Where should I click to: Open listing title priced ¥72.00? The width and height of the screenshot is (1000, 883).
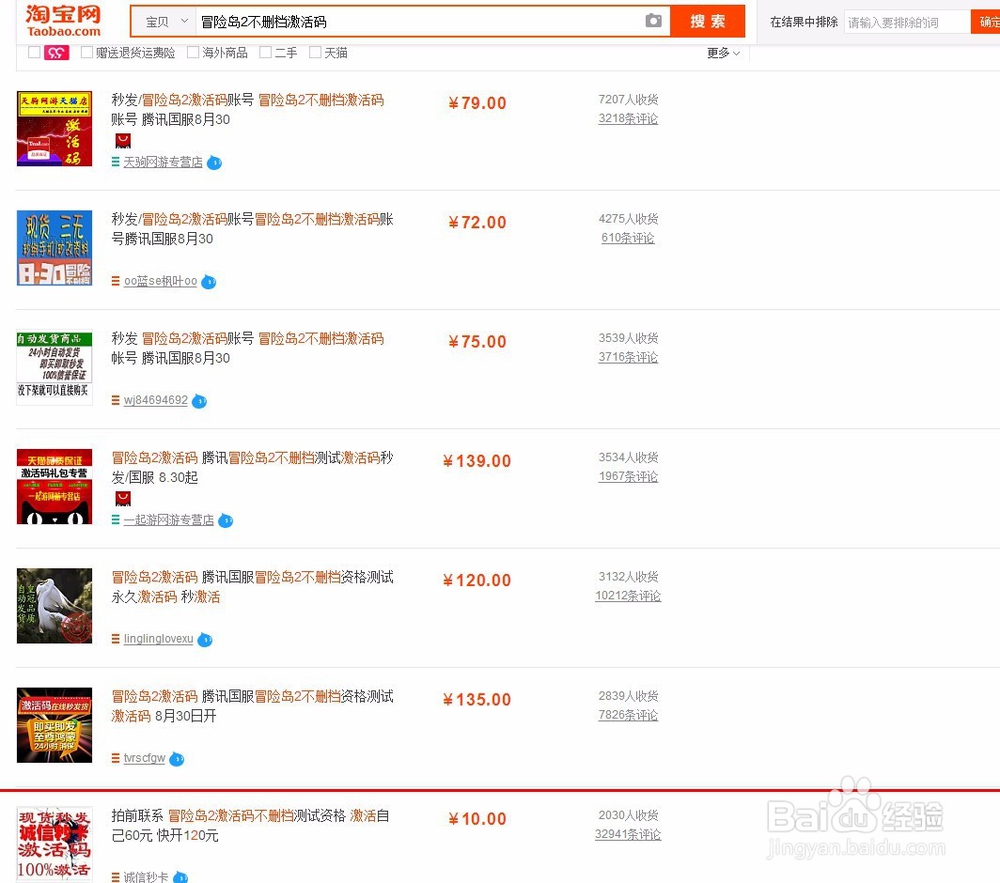(253, 229)
